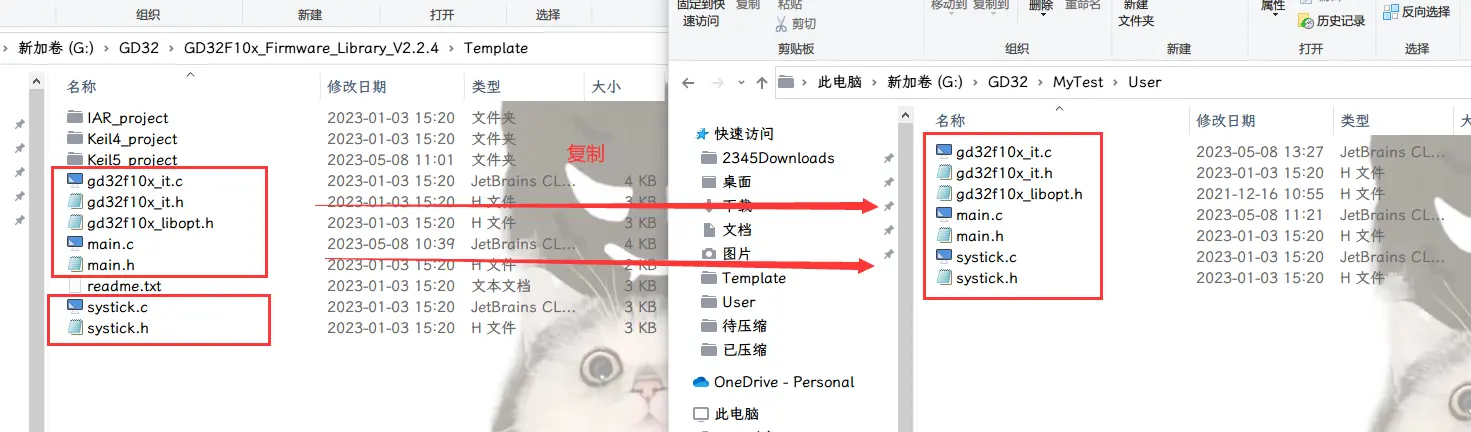This screenshot has width=1471, height=432.
Task: Click GD32F10x_Firmware_Library_V2.2.4 in the breadcrumb
Action: [311, 48]
